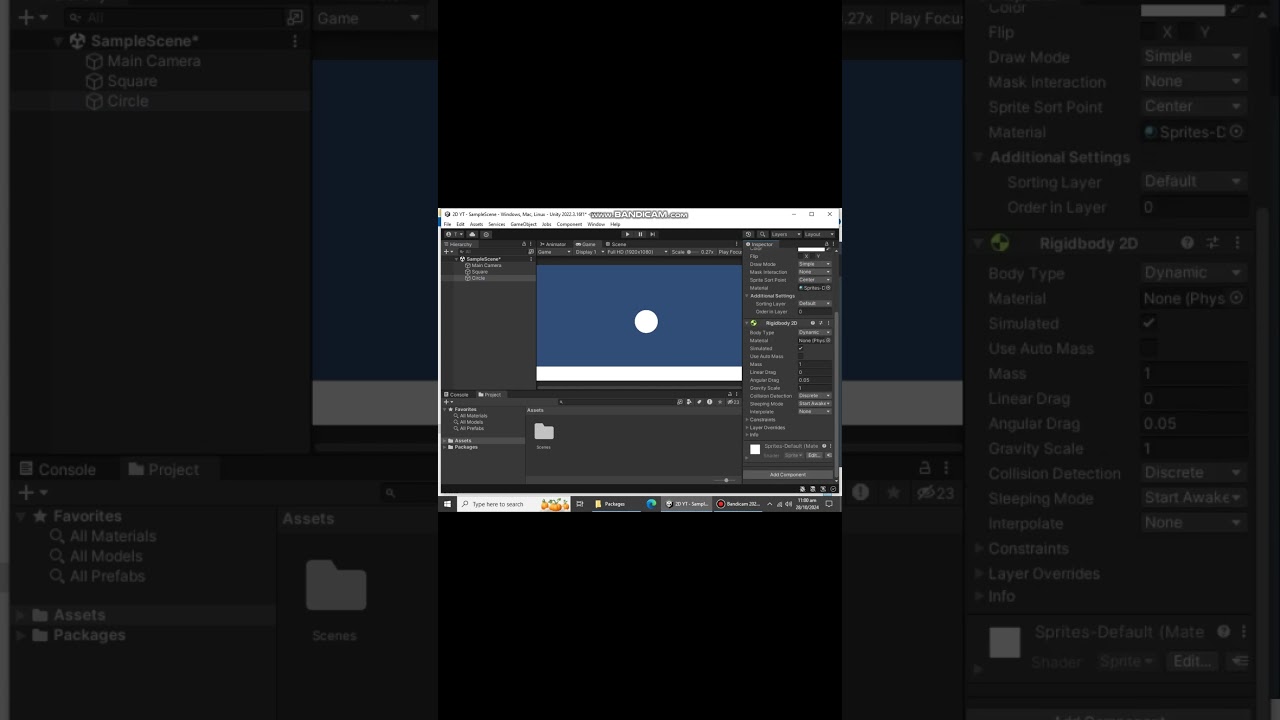Open the Help menu
The image size is (1280, 720).
click(x=615, y=224)
